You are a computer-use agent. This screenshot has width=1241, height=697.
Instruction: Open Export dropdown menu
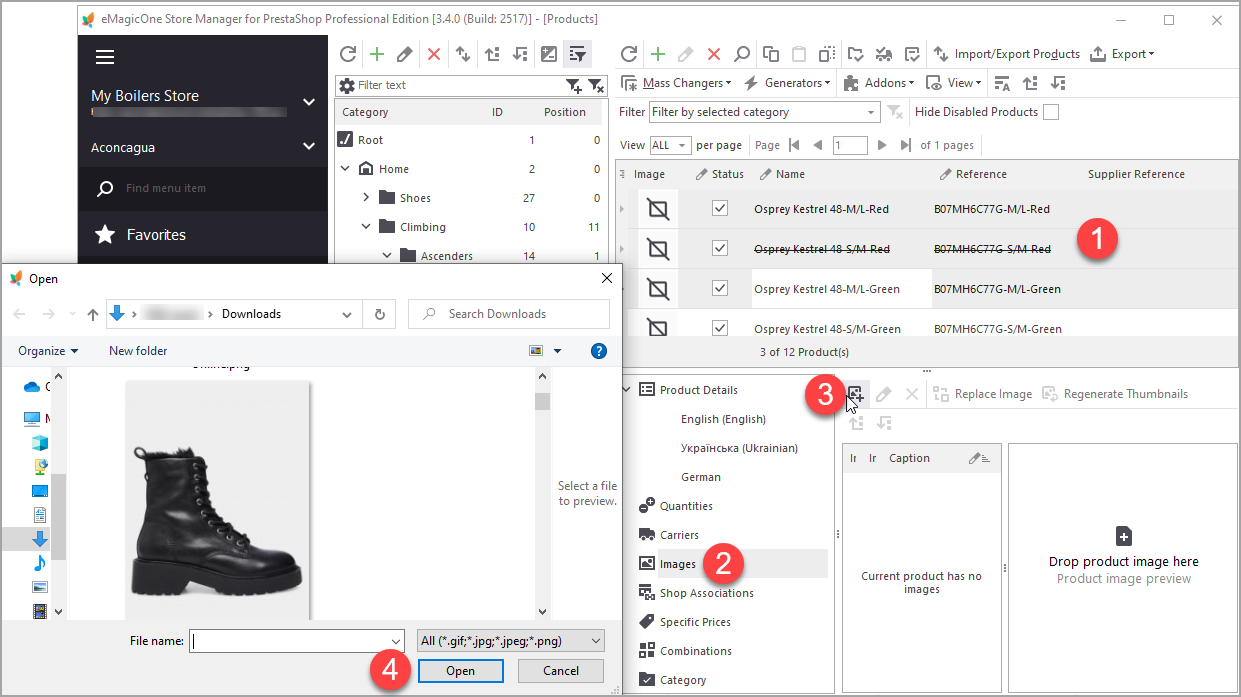1123,54
